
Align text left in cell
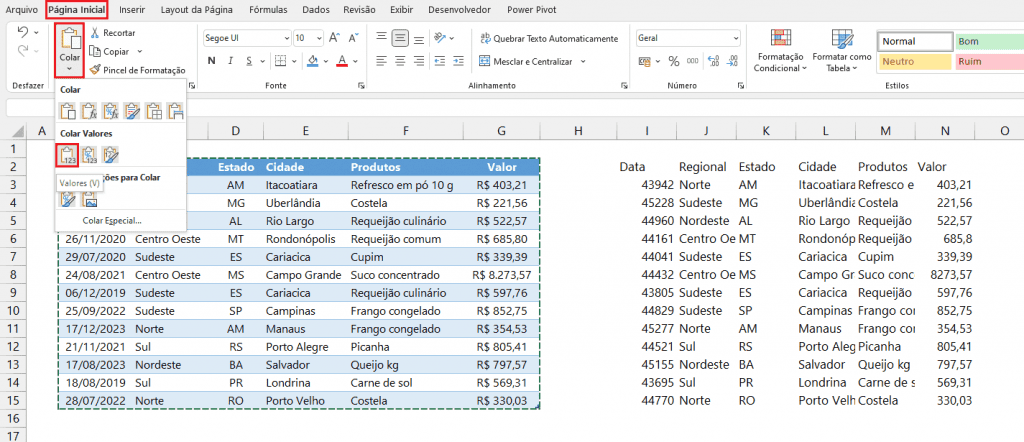(x=381, y=61)
